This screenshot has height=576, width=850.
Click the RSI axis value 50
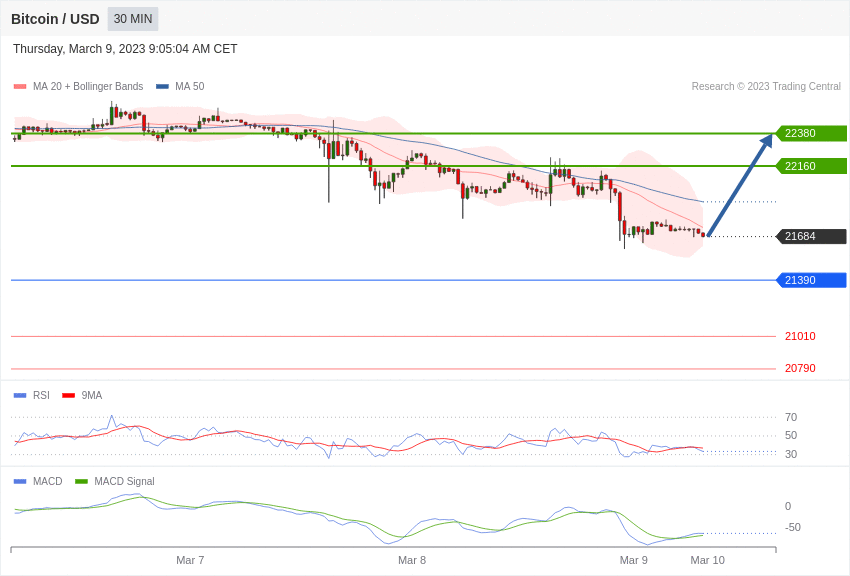(791, 435)
